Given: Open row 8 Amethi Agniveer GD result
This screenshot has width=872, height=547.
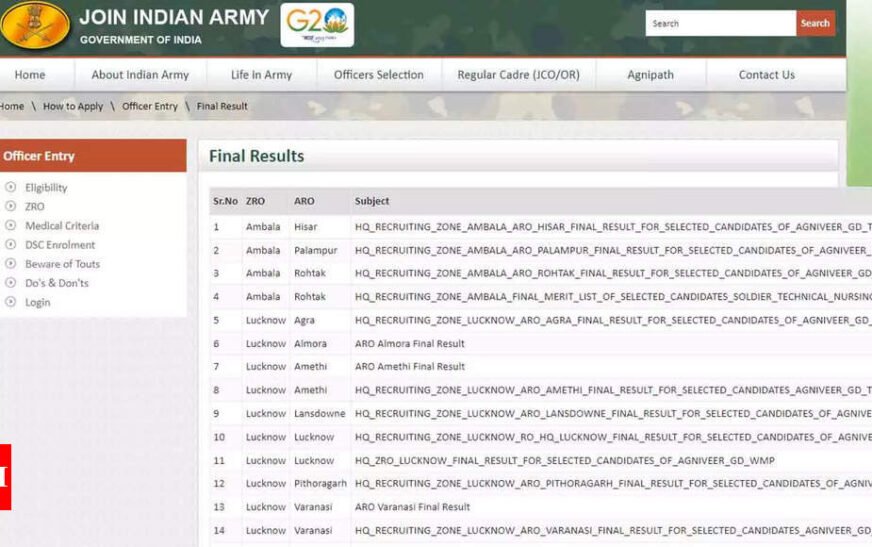Looking at the screenshot, I should click(x=613, y=390).
